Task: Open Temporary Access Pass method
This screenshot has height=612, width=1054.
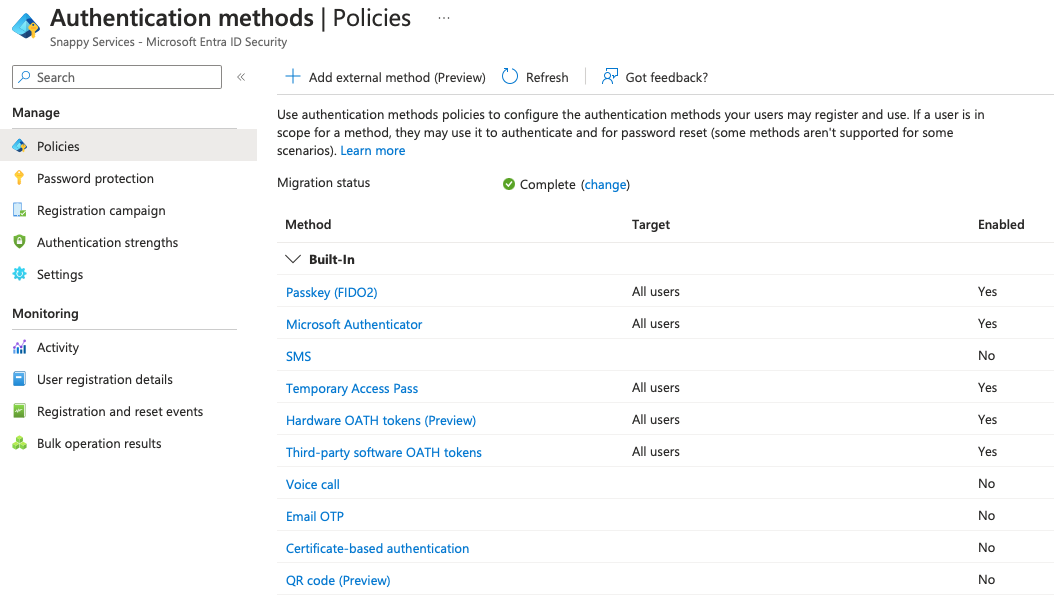Action: tap(352, 388)
